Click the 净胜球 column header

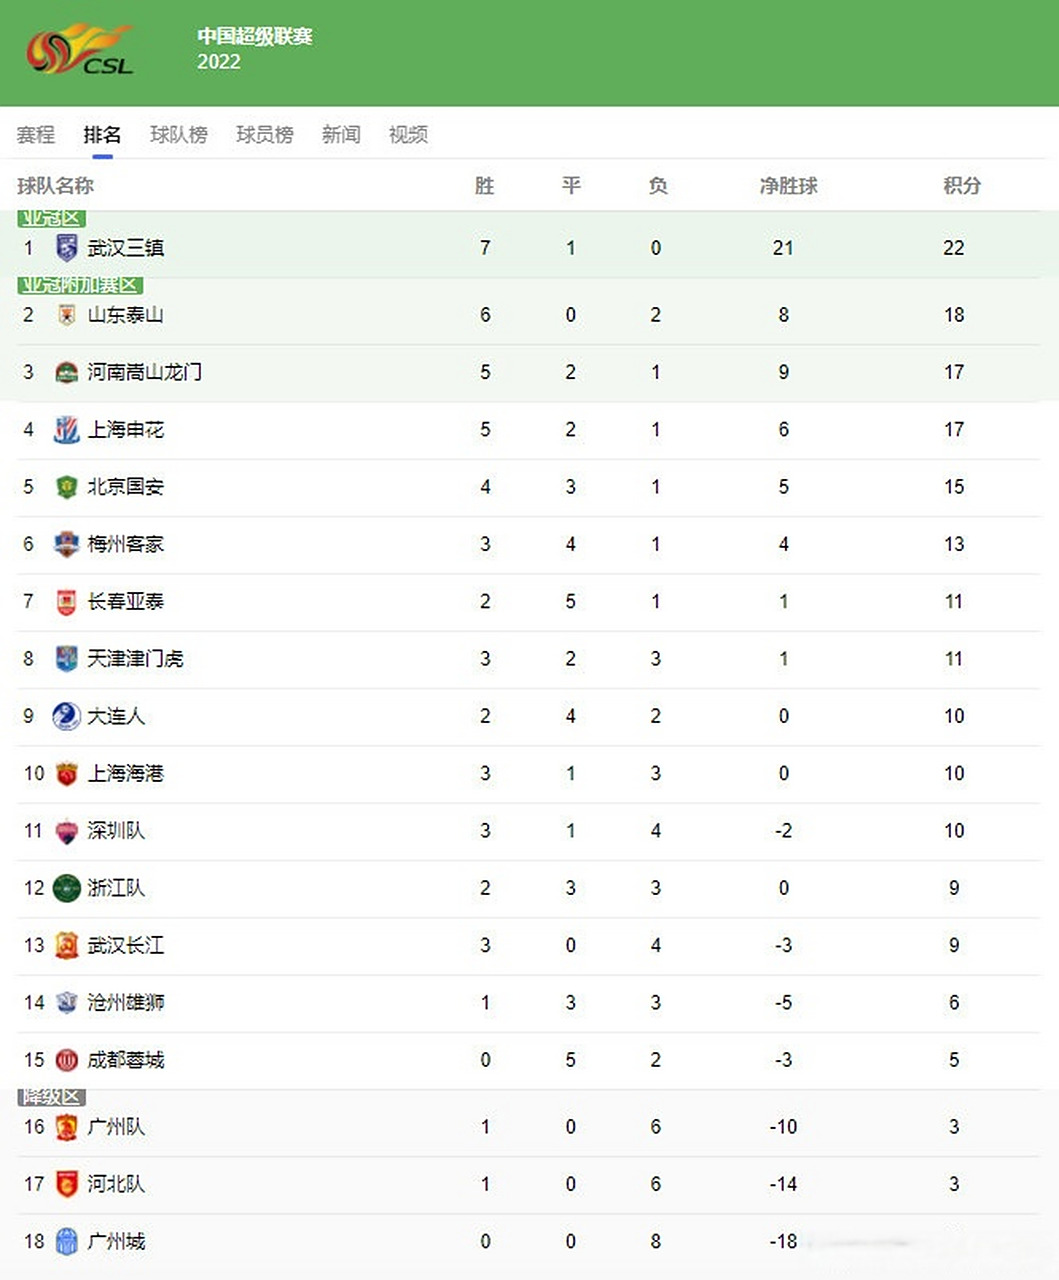(x=789, y=186)
